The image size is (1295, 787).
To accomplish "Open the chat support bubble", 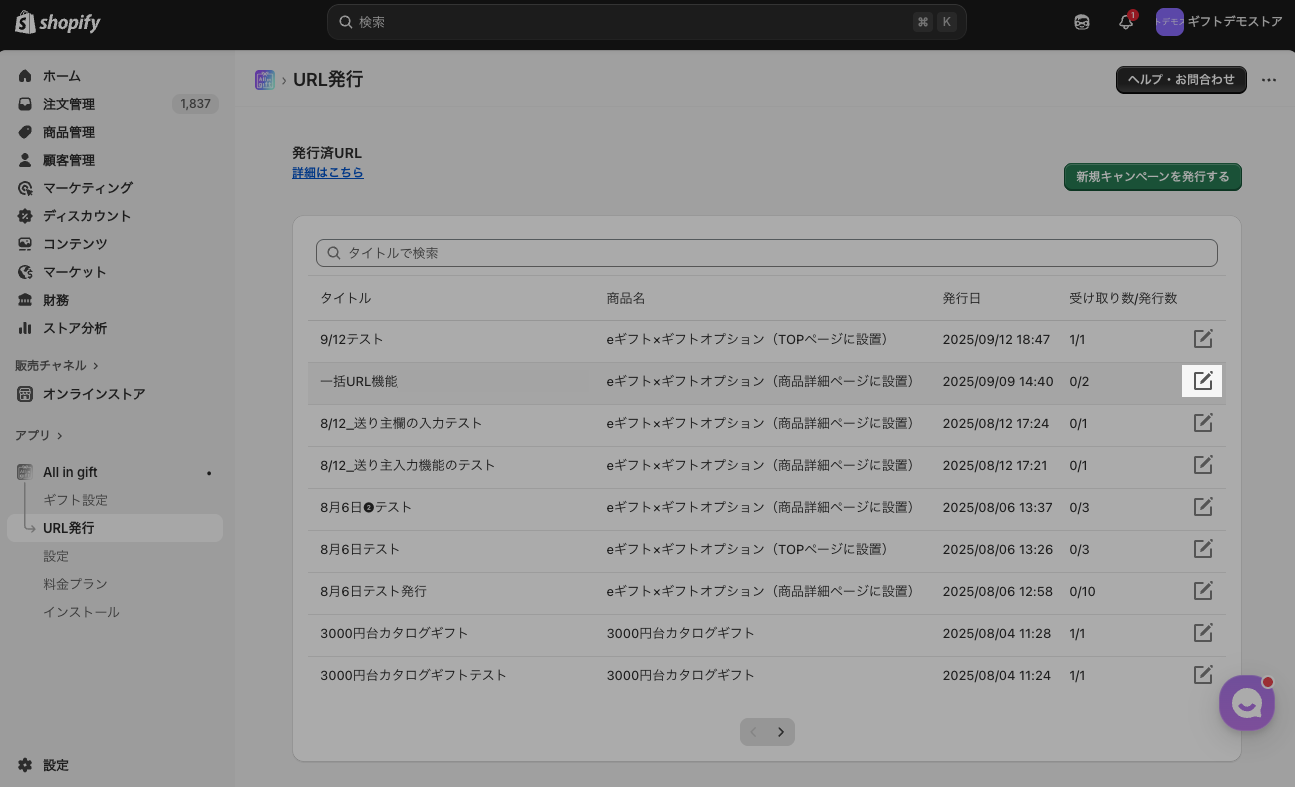I will pyautogui.click(x=1246, y=703).
